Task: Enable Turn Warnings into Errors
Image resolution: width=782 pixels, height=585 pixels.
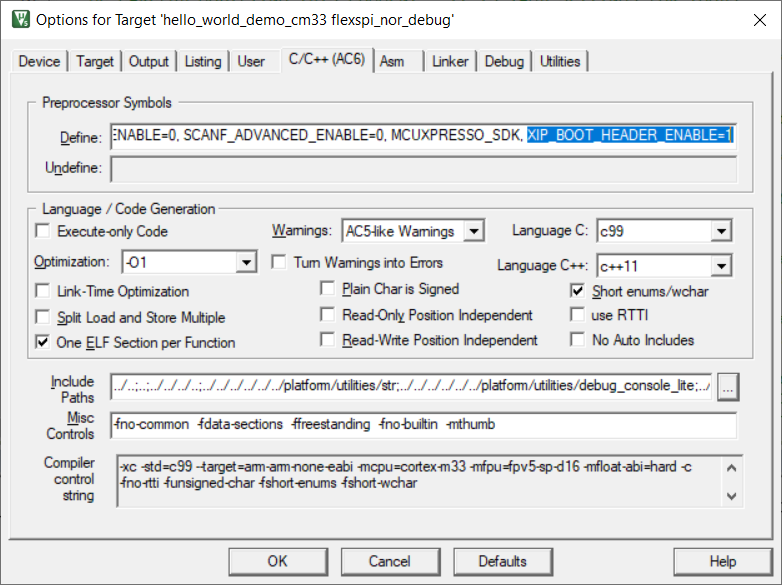Action: 280,263
